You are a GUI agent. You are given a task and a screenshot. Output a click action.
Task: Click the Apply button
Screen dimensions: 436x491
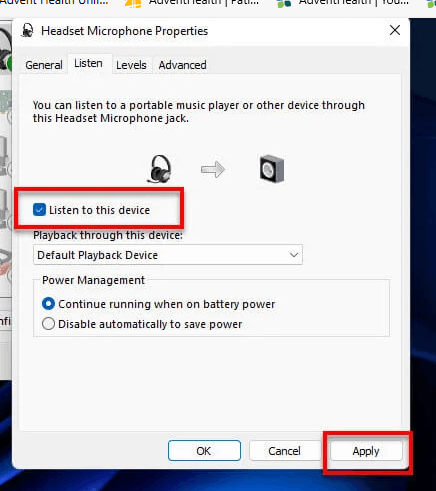click(x=366, y=451)
